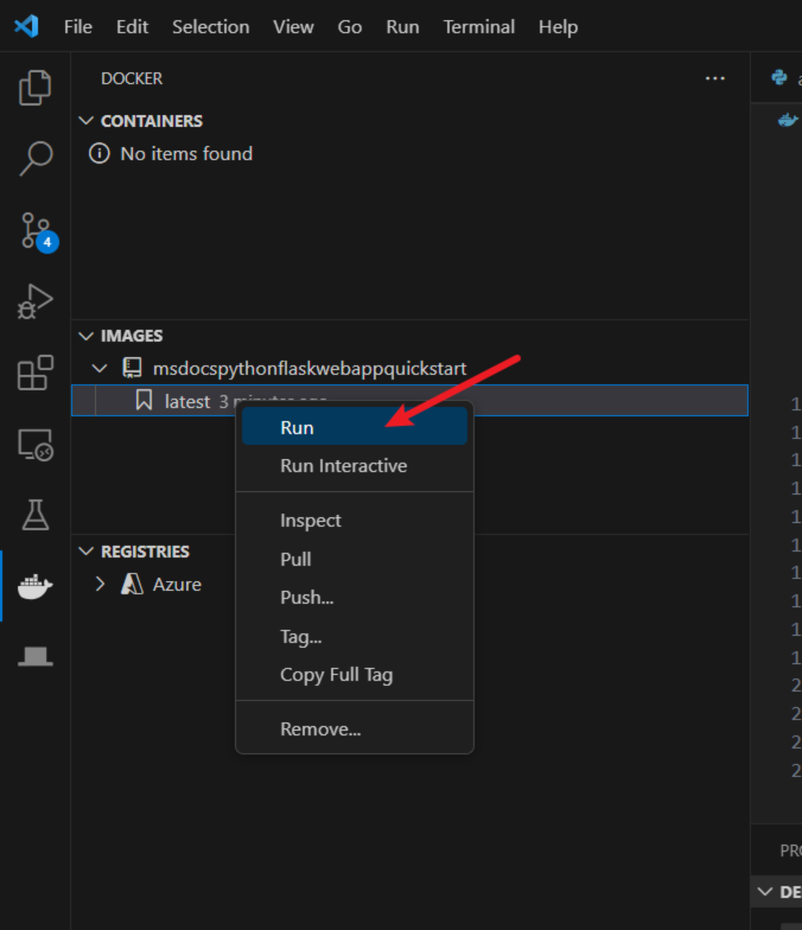Choose Run Interactive from context menu
Viewport: 802px width, 930px height.
click(354, 466)
